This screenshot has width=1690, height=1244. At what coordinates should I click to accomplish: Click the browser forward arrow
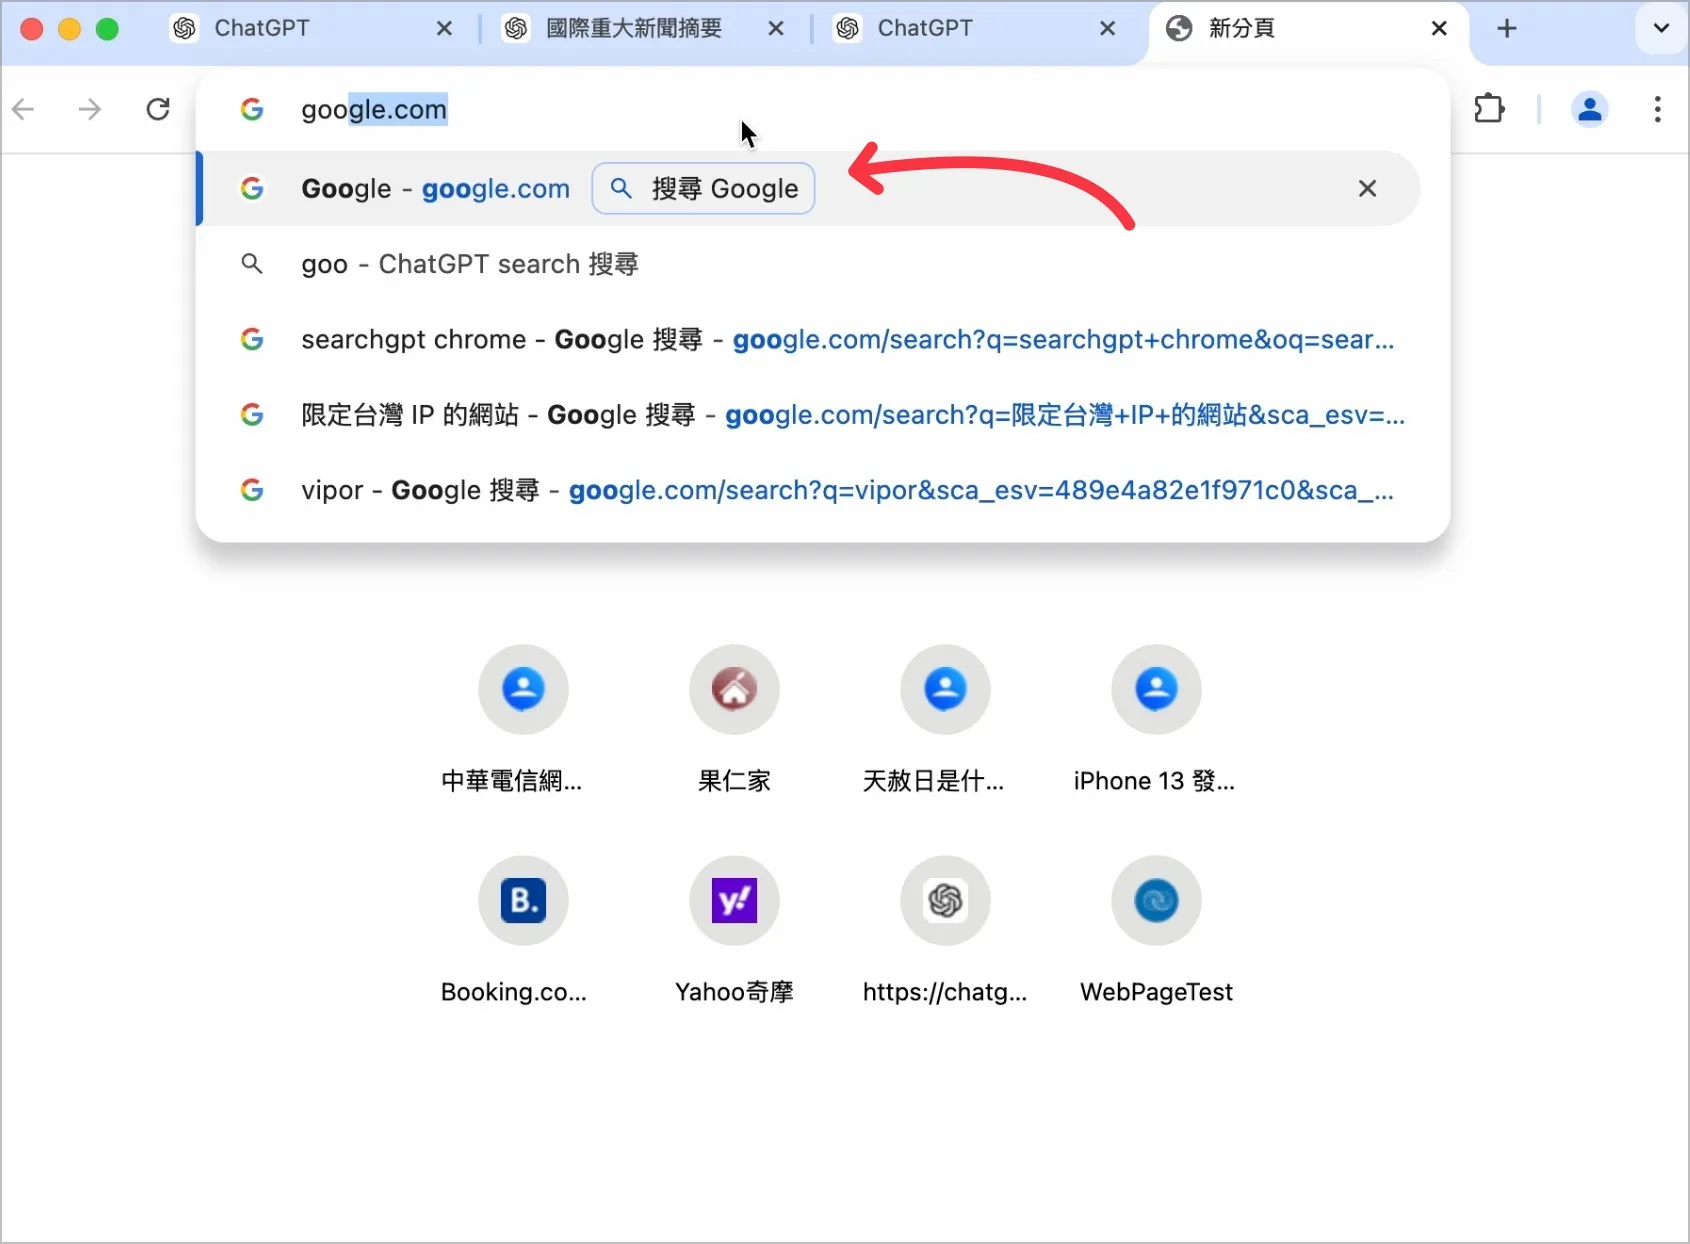click(90, 109)
